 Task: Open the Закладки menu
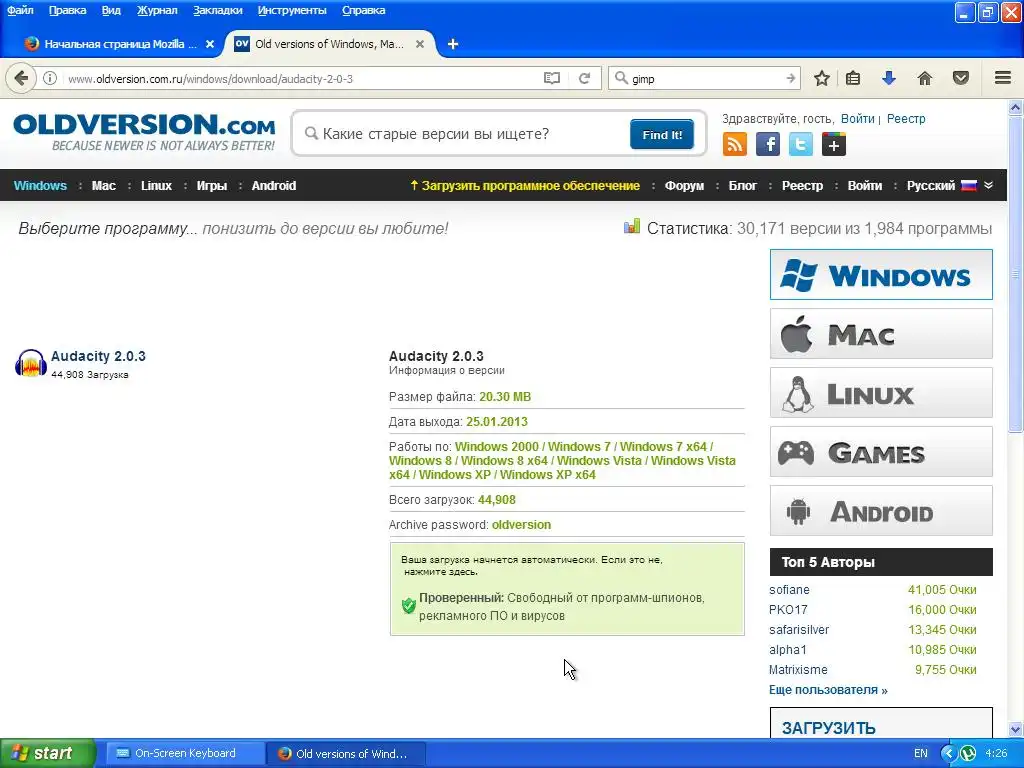point(217,10)
